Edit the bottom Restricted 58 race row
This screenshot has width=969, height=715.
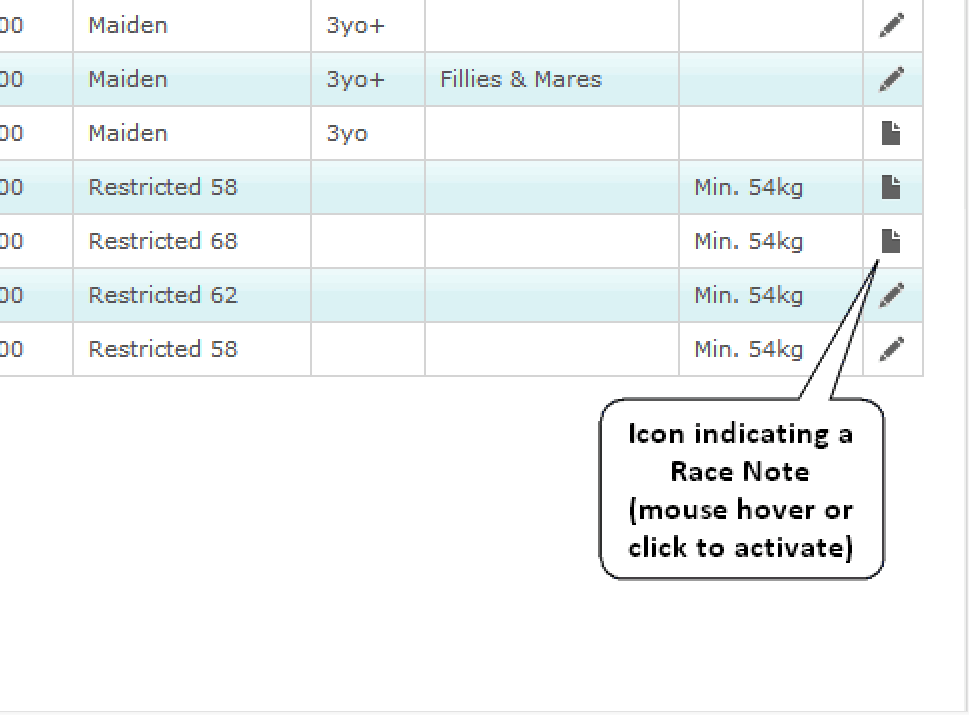click(x=892, y=349)
